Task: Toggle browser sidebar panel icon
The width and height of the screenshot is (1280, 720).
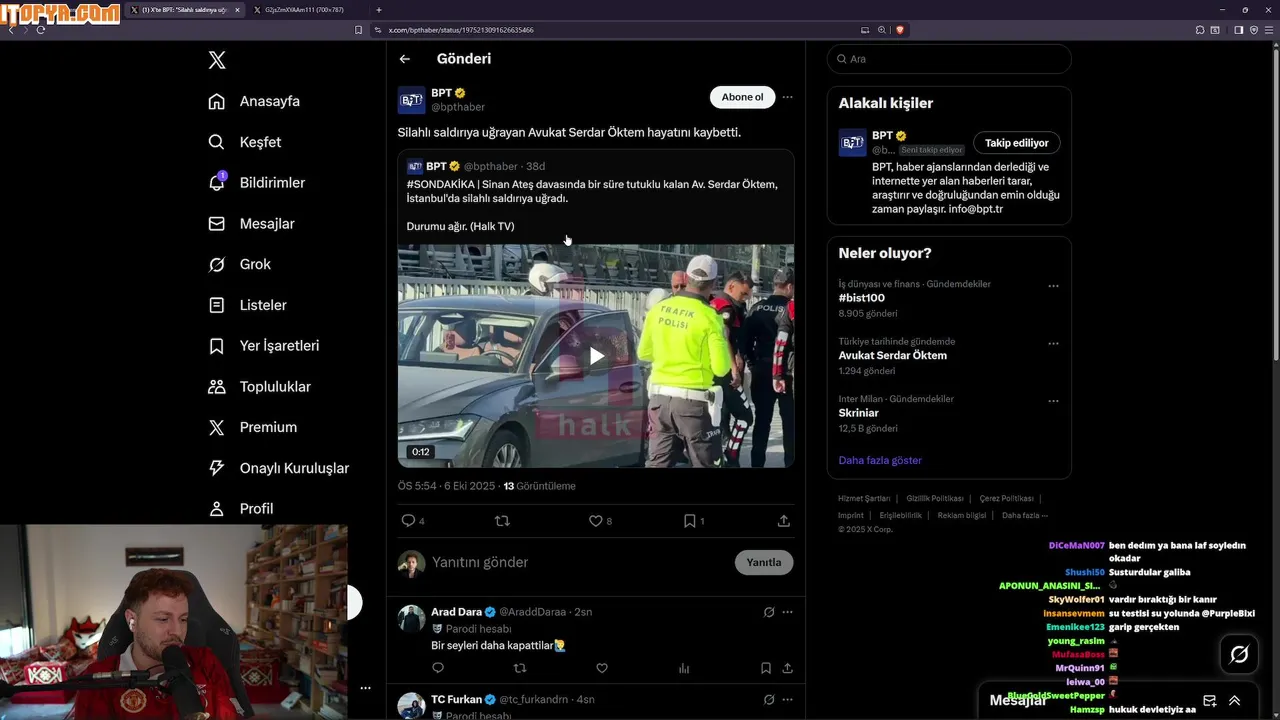Action: (x=1238, y=30)
